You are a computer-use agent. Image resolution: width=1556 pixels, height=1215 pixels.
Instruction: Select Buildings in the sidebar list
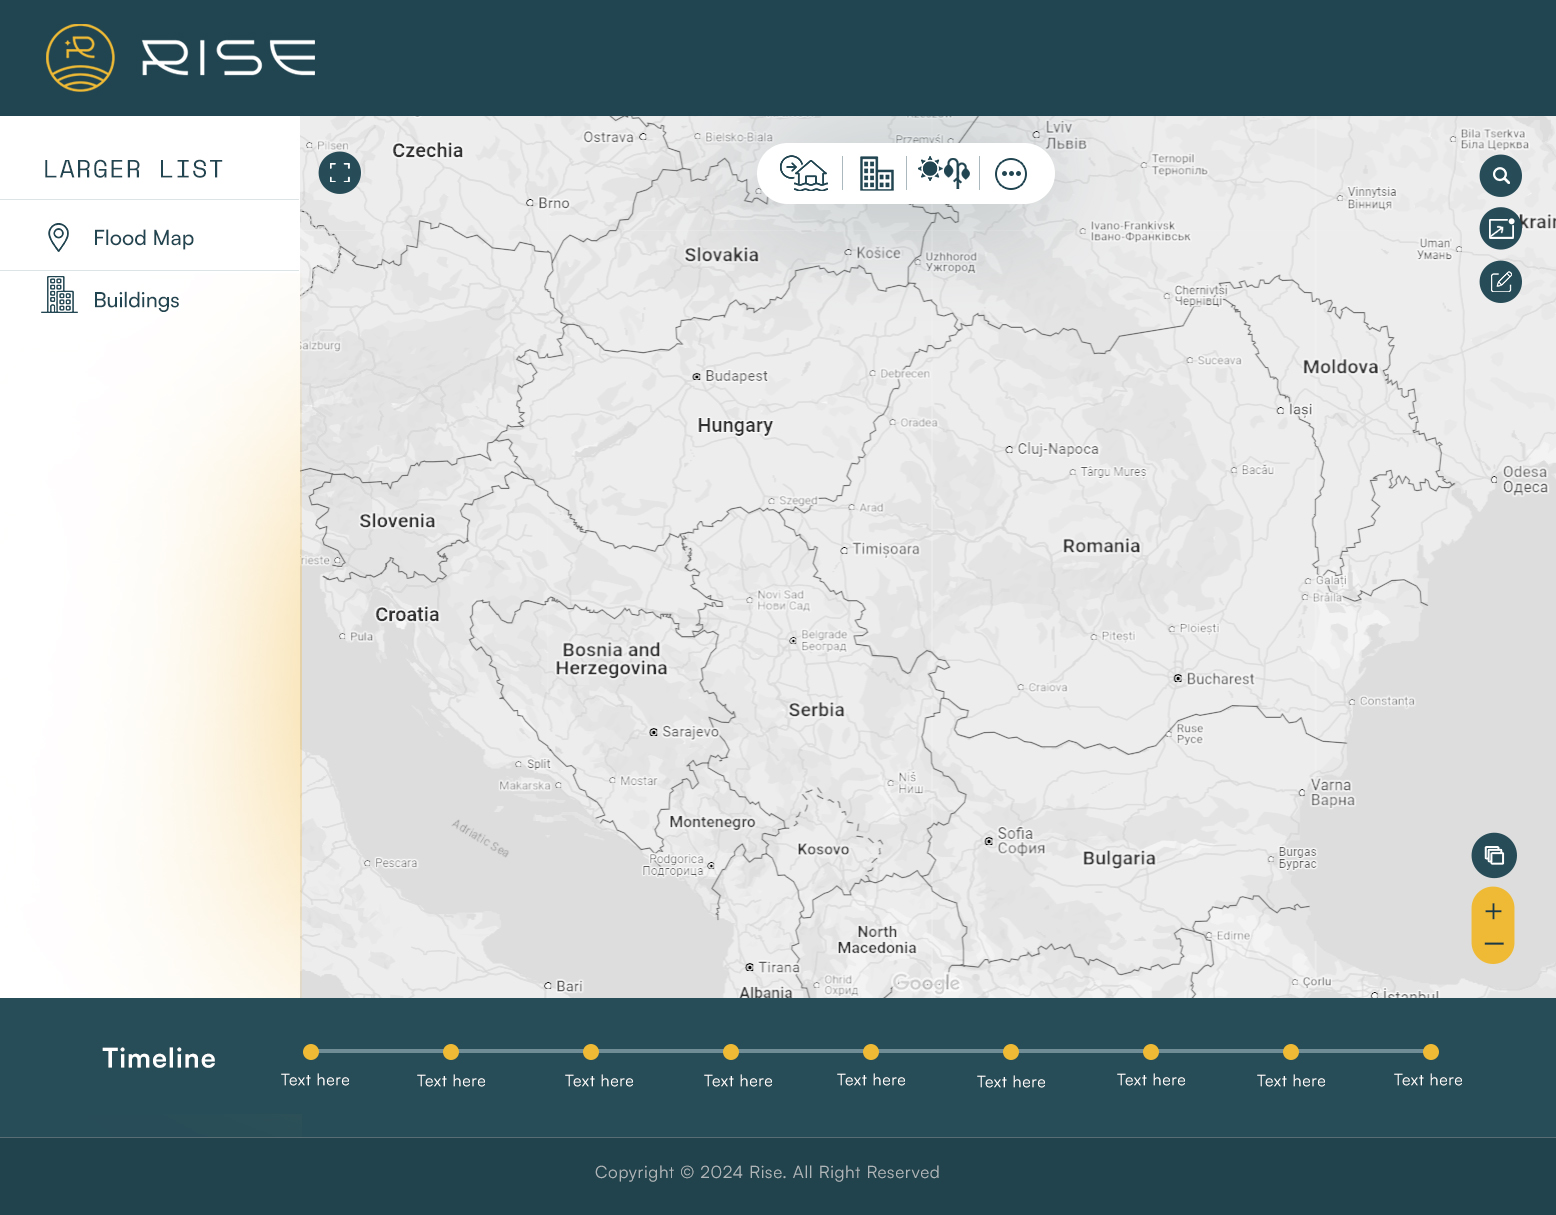point(136,300)
